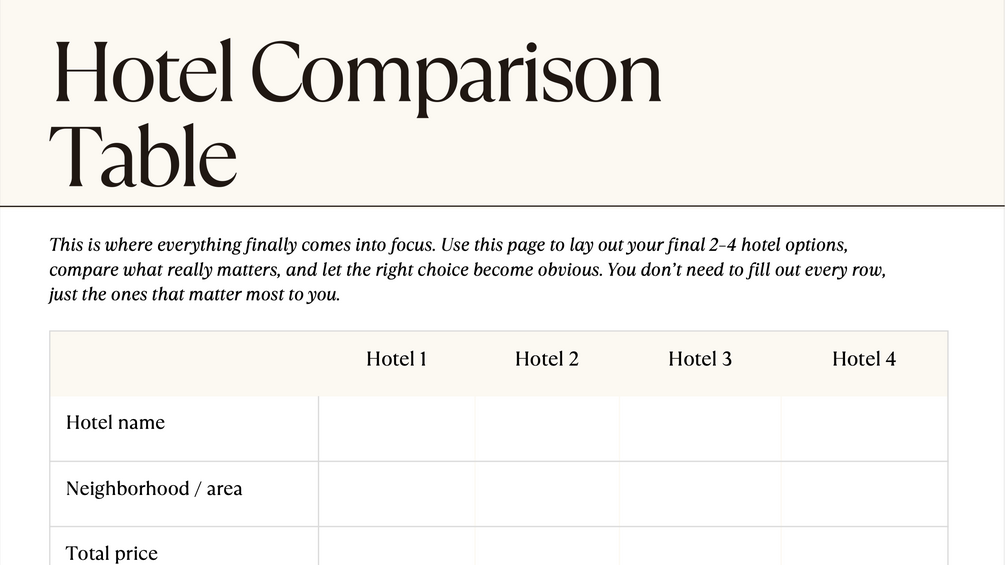Click Hotel name cell under Hotel 2
The height and width of the screenshot is (565, 1005).
pos(547,429)
